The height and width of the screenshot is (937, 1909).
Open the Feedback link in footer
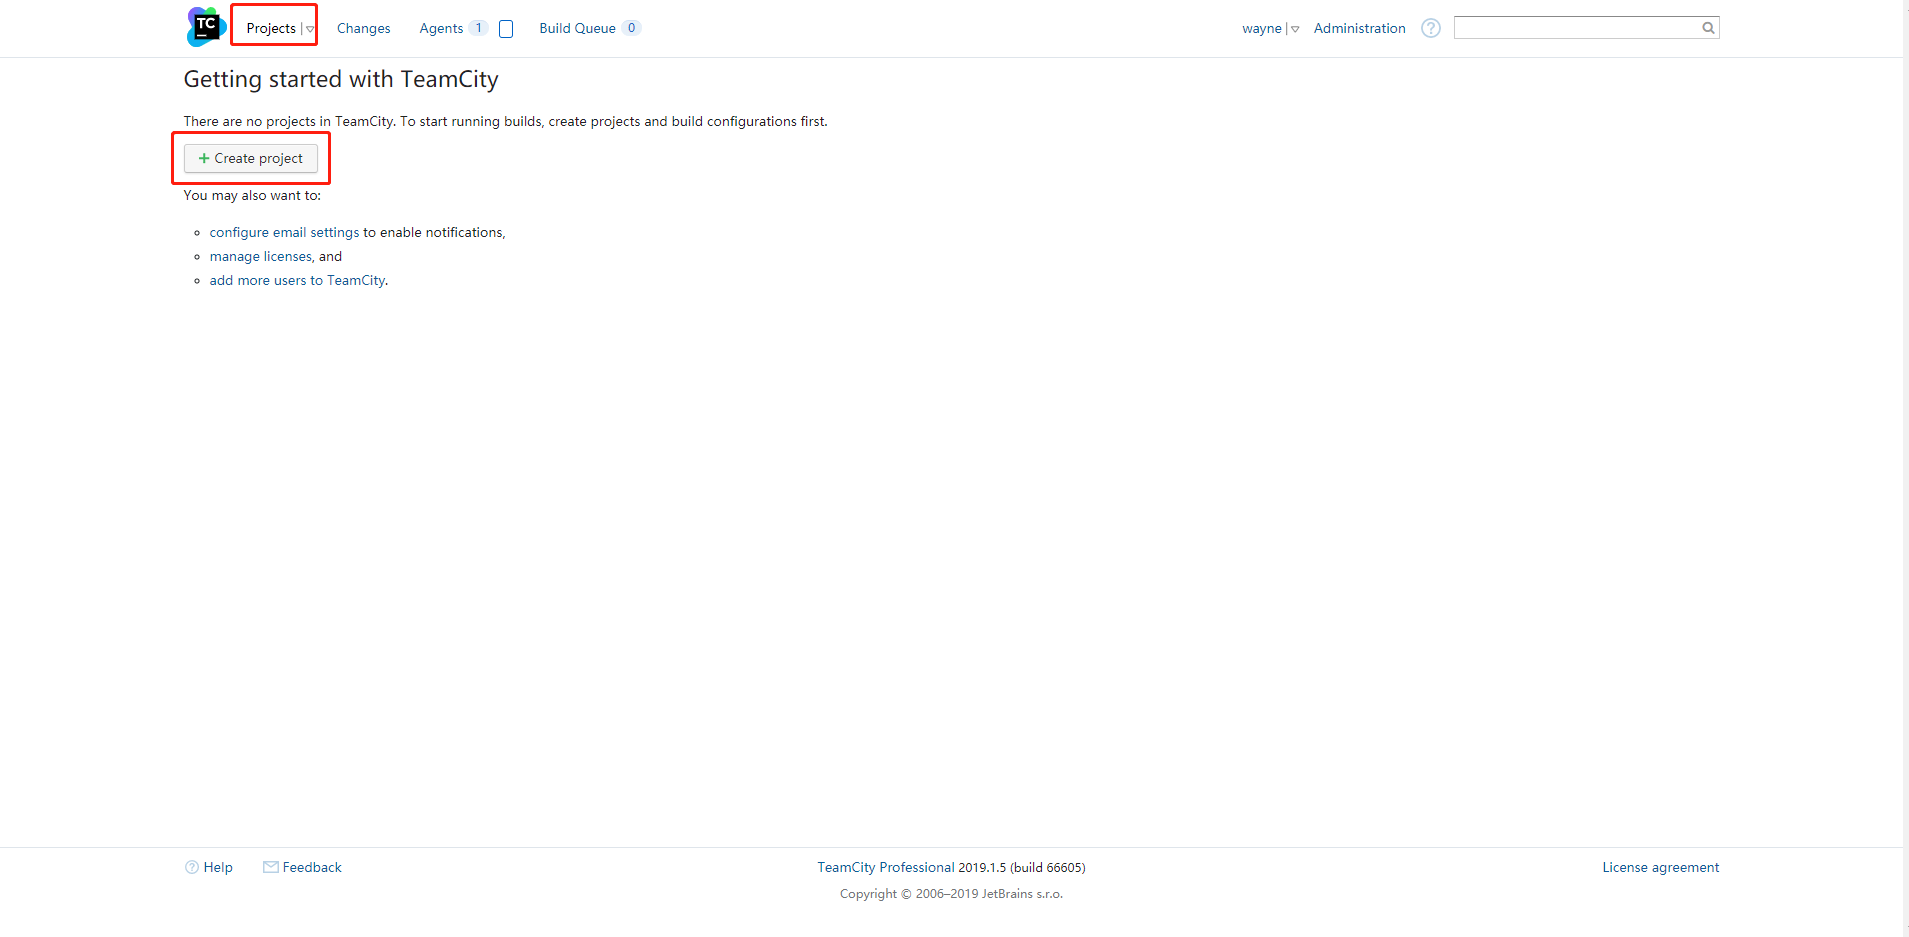[312, 867]
